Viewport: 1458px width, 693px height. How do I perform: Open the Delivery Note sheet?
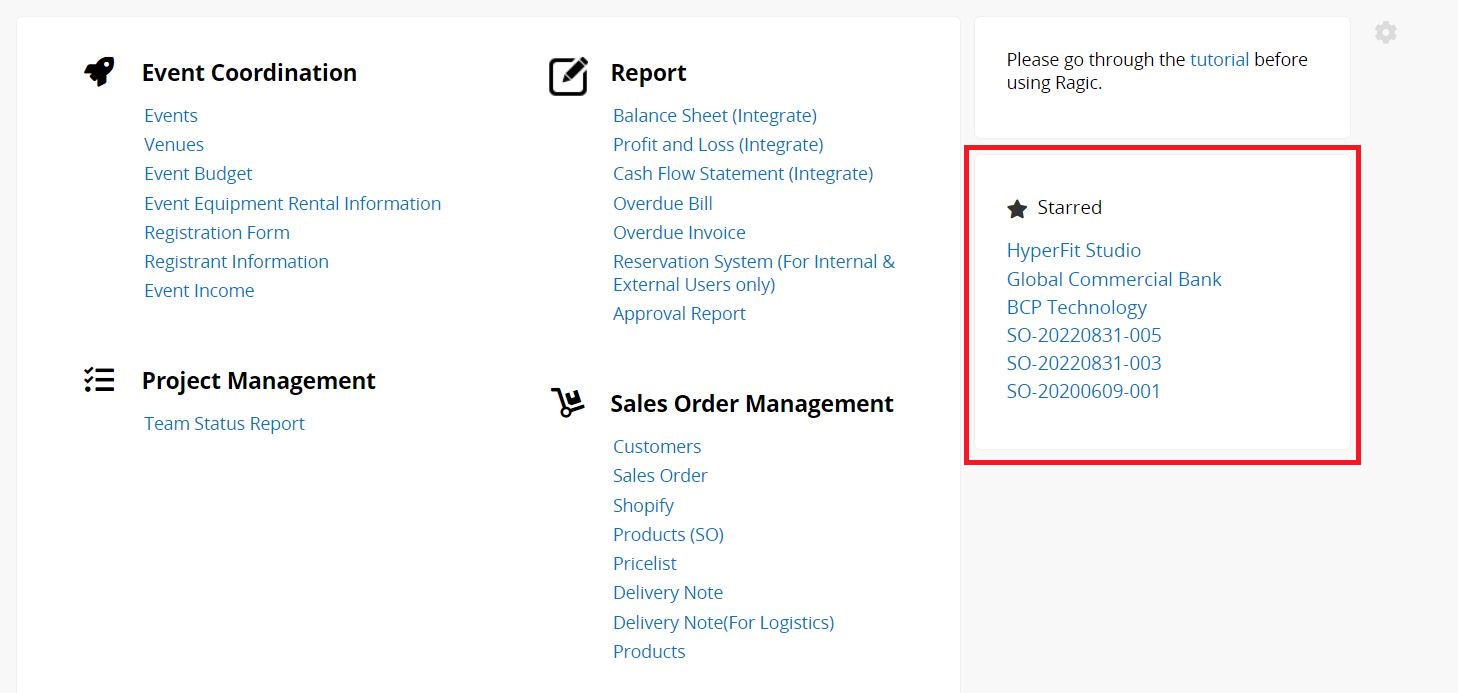[x=668, y=593]
